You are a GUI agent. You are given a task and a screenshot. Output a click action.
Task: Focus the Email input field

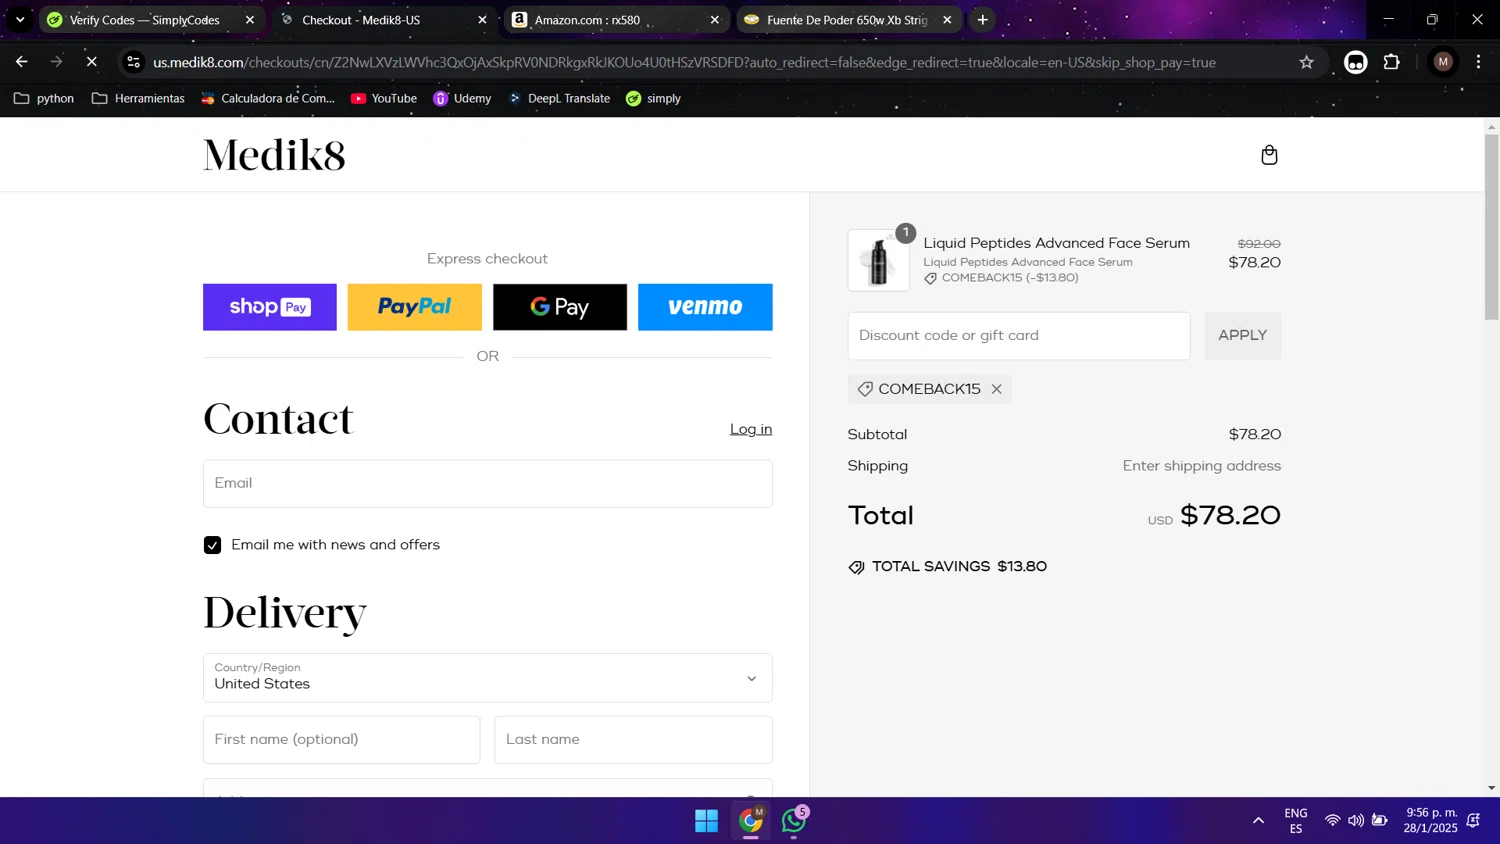click(488, 483)
